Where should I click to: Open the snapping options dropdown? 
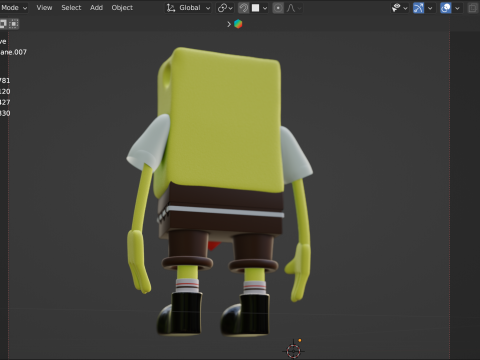[x=260, y=8]
